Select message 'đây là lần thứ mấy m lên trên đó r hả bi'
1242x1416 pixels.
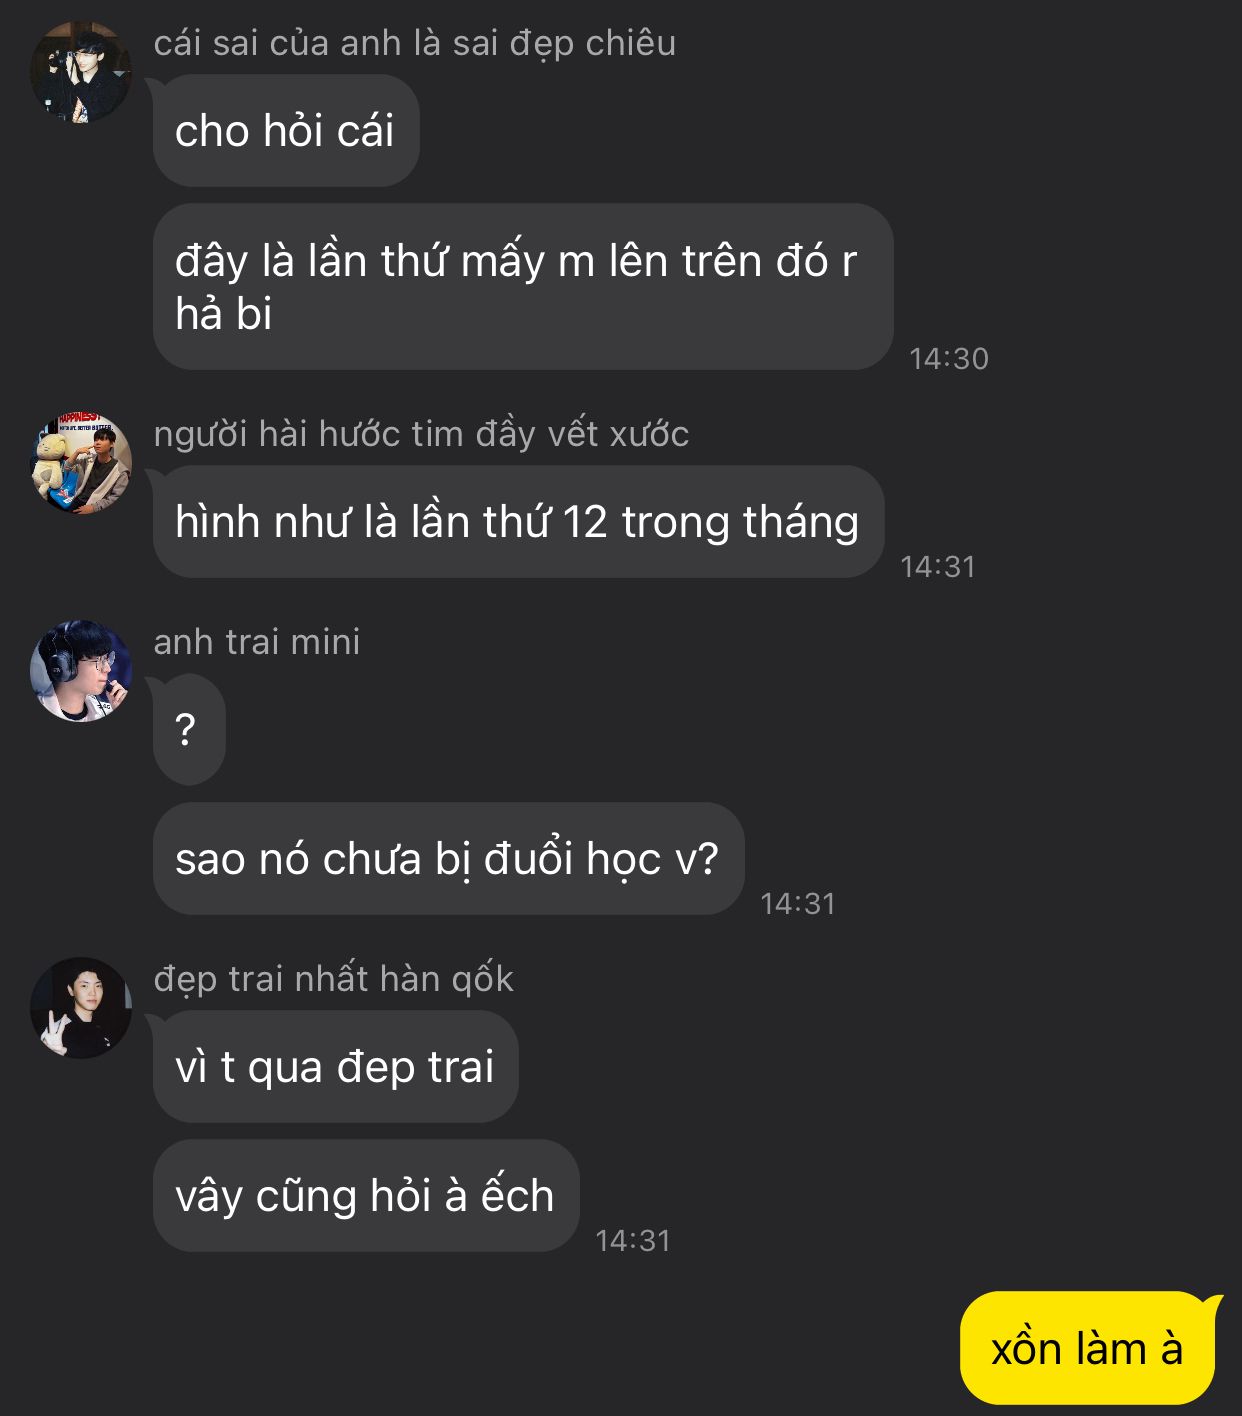tap(523, 287)
